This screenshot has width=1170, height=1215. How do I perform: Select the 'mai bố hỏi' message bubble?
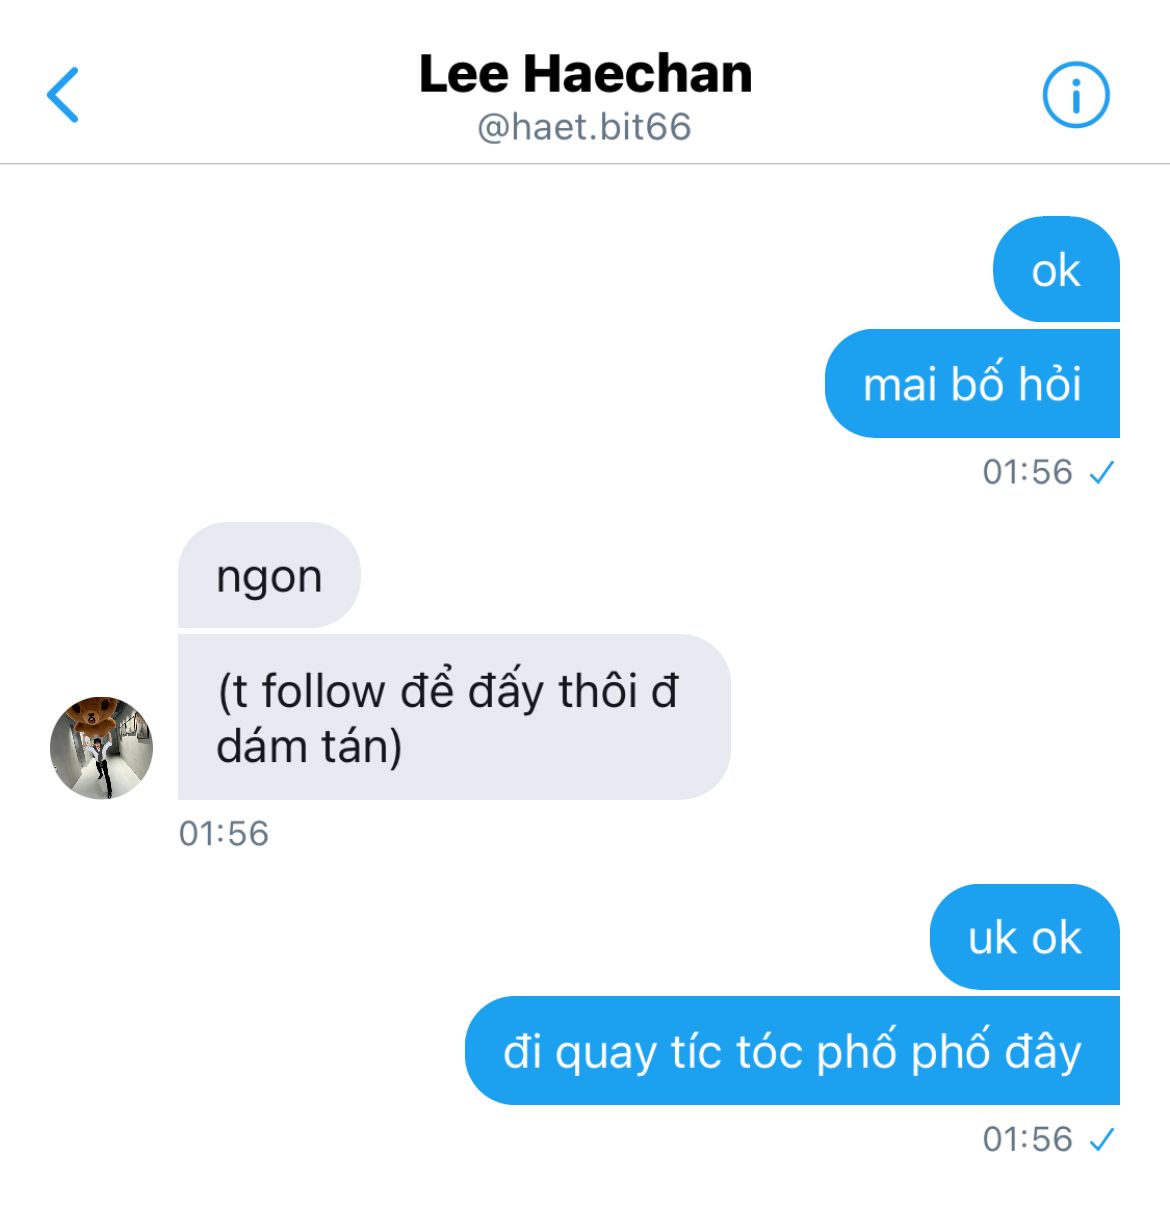pyautogui.click(x=972, y=384)
